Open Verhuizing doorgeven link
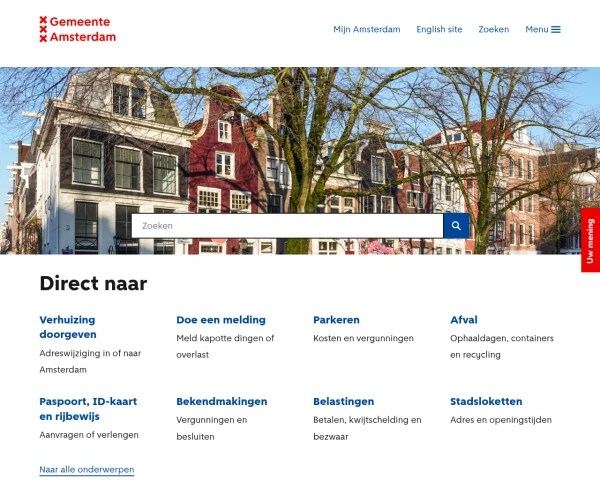 coord(68,327)
